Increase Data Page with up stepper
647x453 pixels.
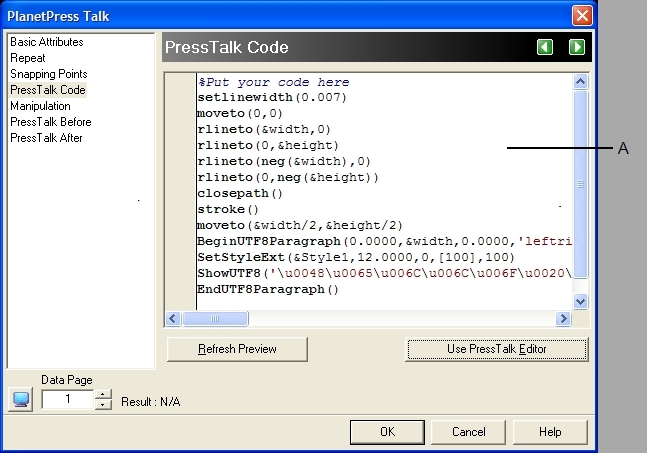click(103, 394)
